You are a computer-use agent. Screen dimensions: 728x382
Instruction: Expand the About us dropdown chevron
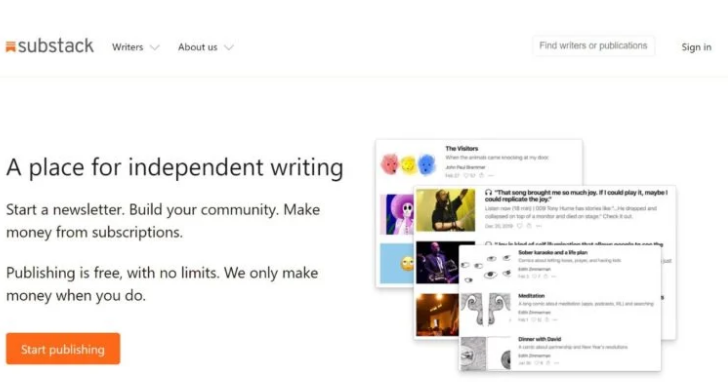pyautogui.click(x=229, y=47)
